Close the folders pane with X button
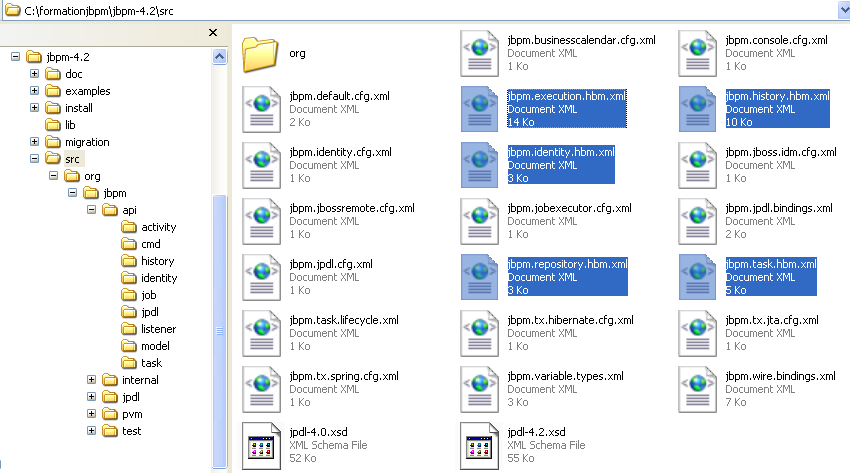Viewport: 850px width, 473px height. (x=213, y=32)
